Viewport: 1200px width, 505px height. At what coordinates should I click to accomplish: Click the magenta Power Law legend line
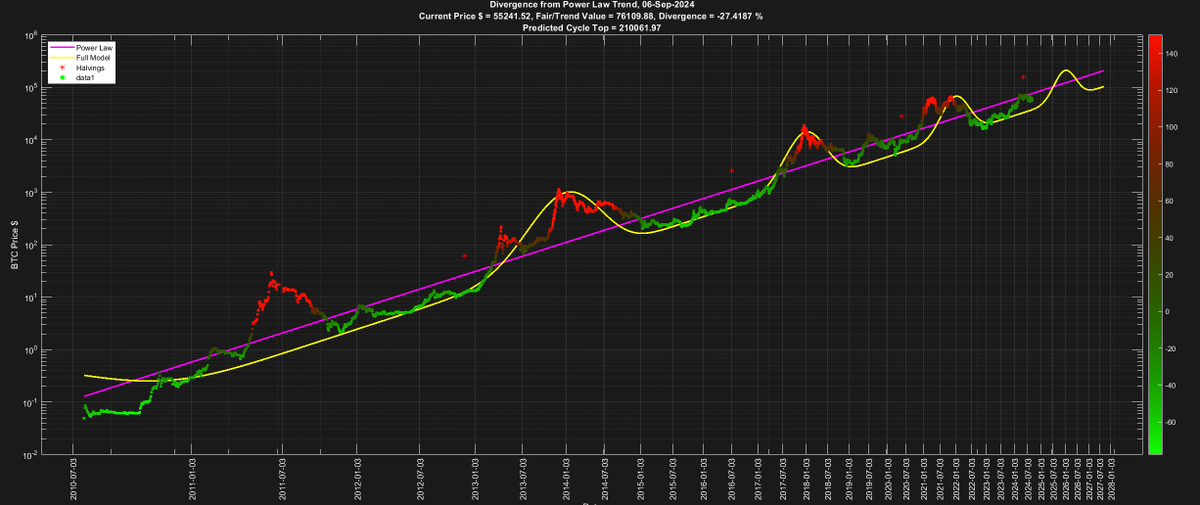(61, 48)
